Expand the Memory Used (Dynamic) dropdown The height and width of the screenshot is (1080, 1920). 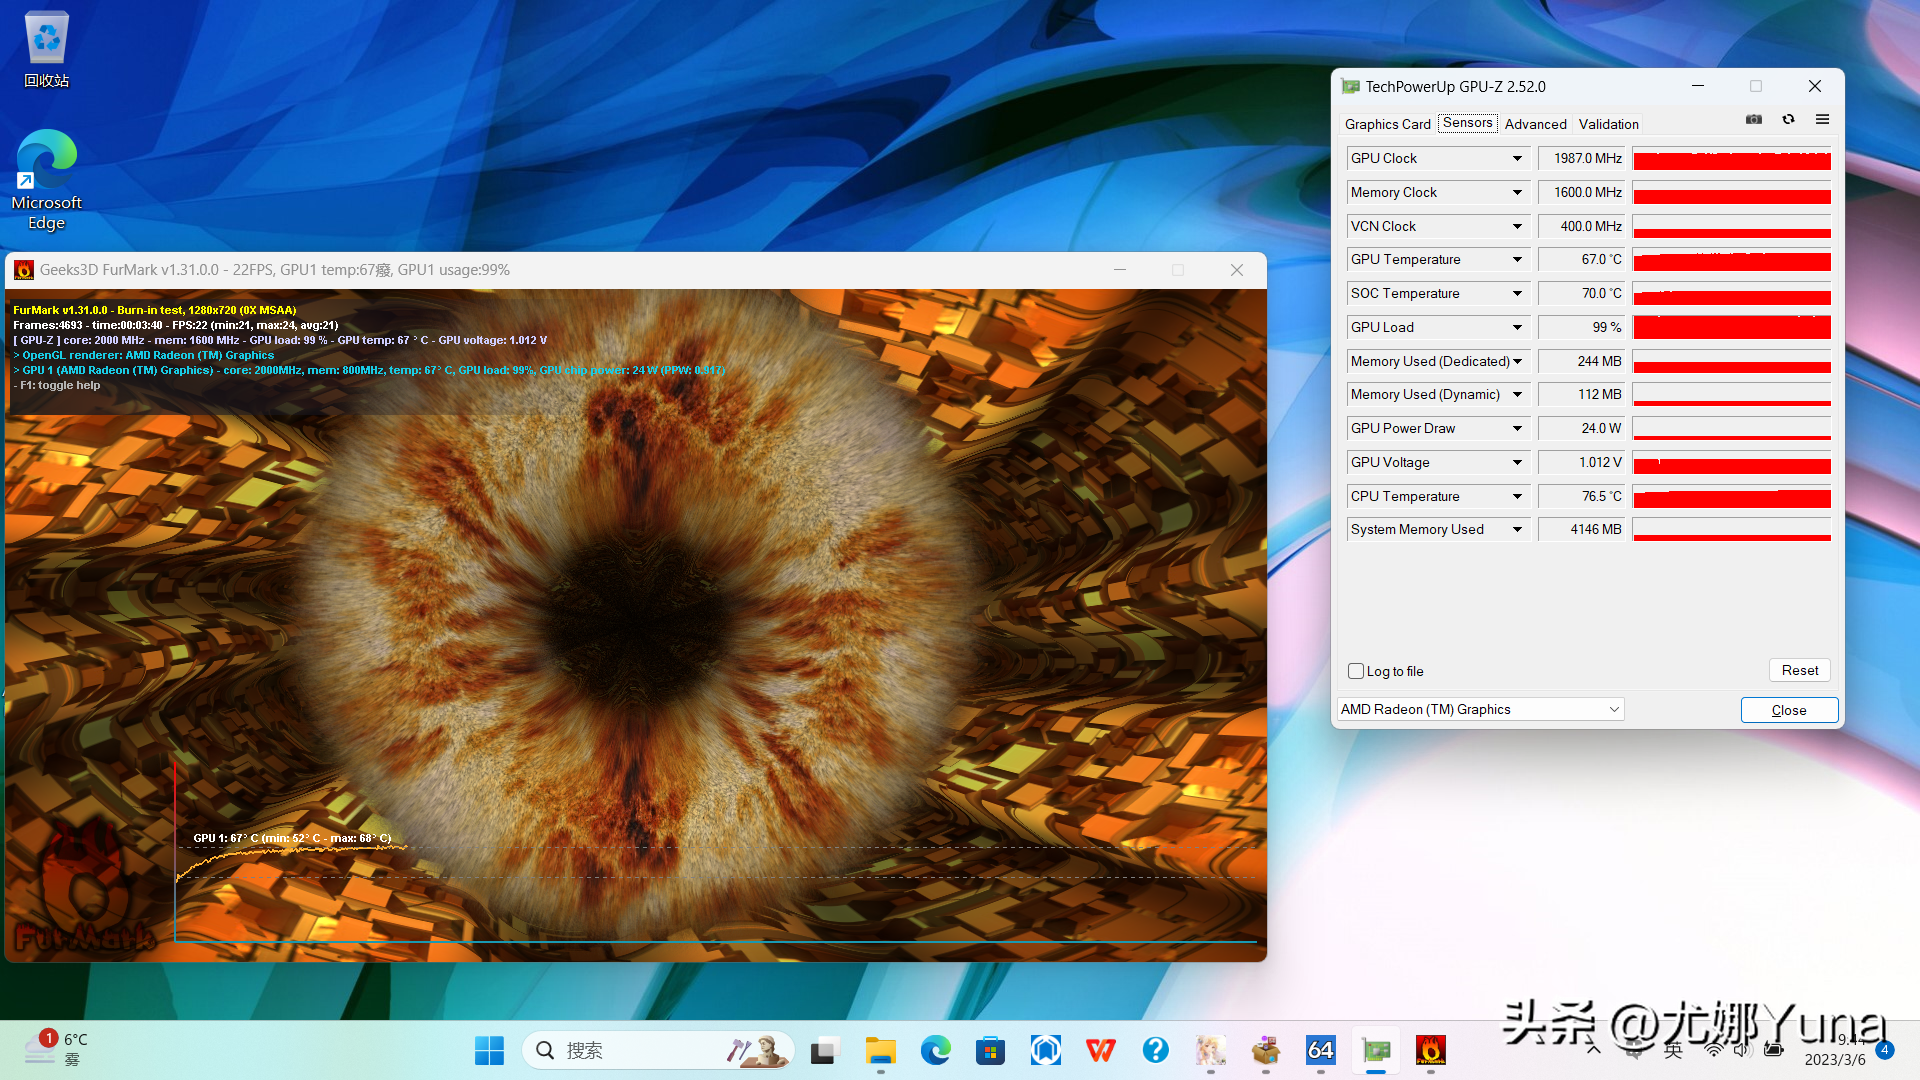(1517, 394)
